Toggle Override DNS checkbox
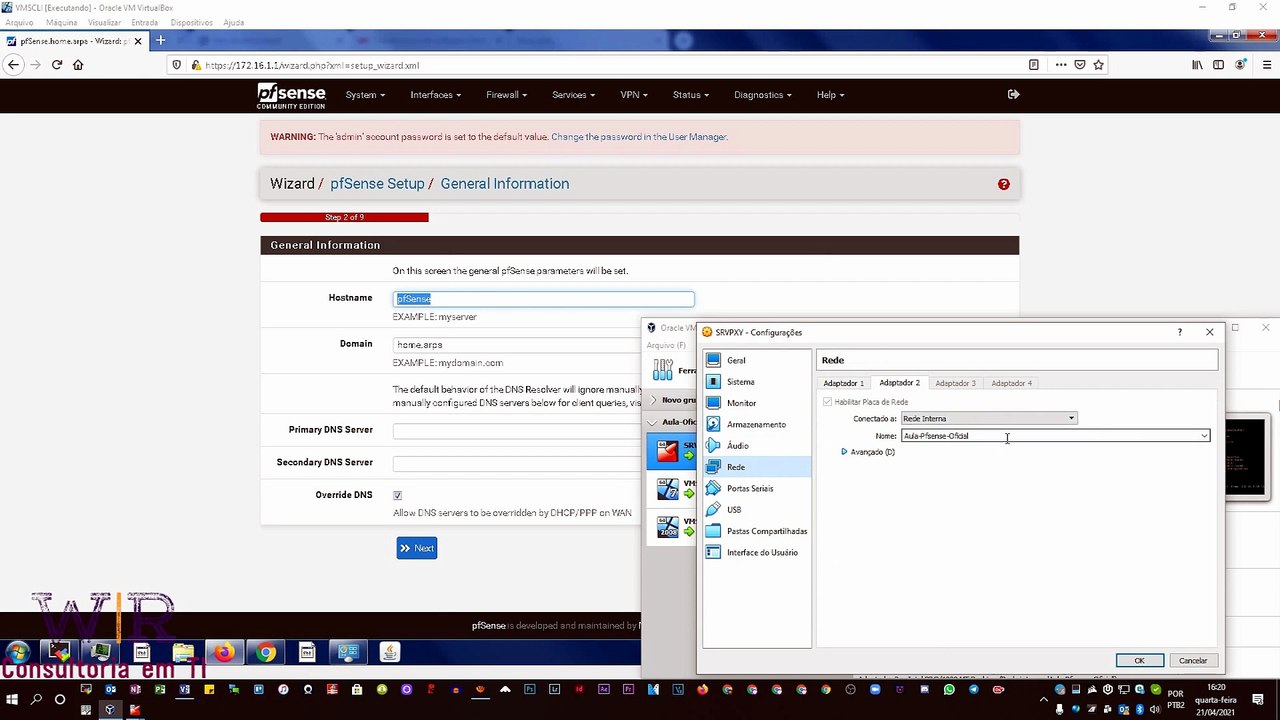The image size is (1280, 720). (x=398, y=495)
